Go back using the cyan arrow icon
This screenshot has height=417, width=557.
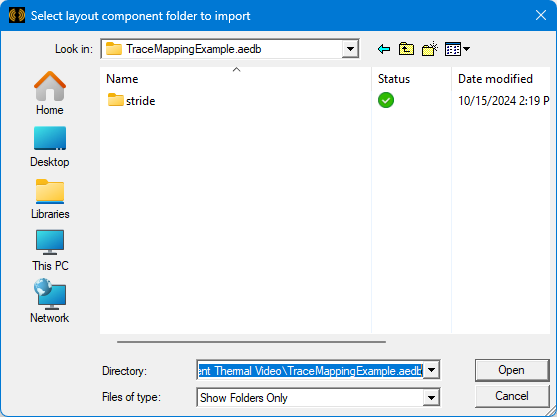pos(384,49)
